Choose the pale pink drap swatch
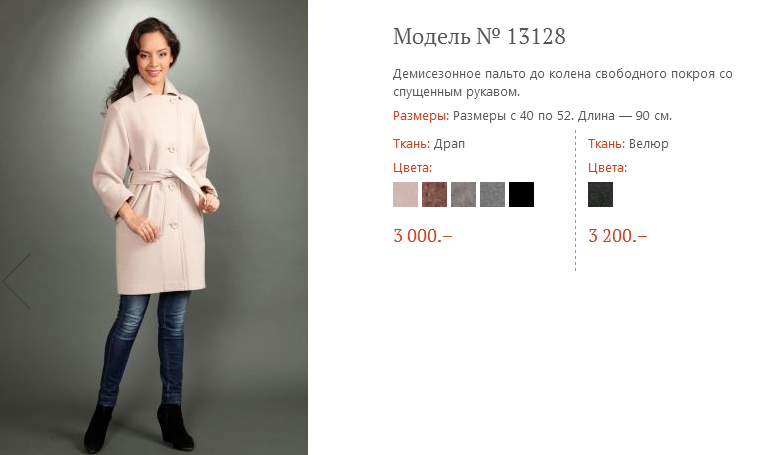Screen dimensions: 778x455 (x=406, y=194)
